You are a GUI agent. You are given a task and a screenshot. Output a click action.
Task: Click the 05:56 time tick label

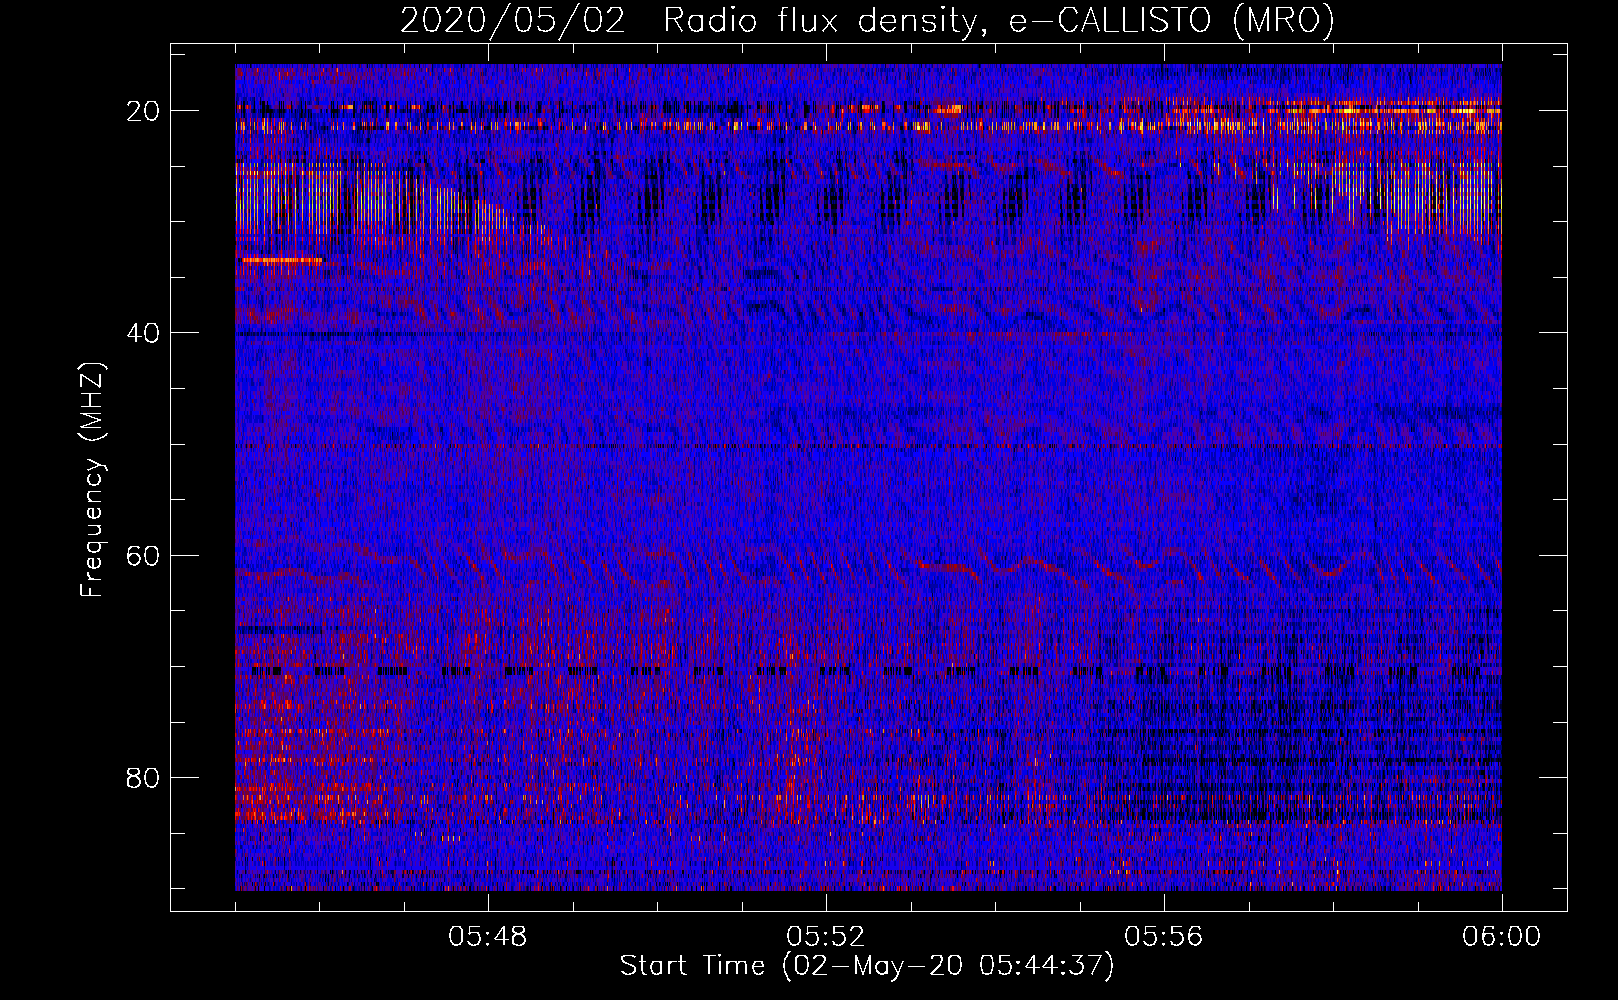point(1164,937)
